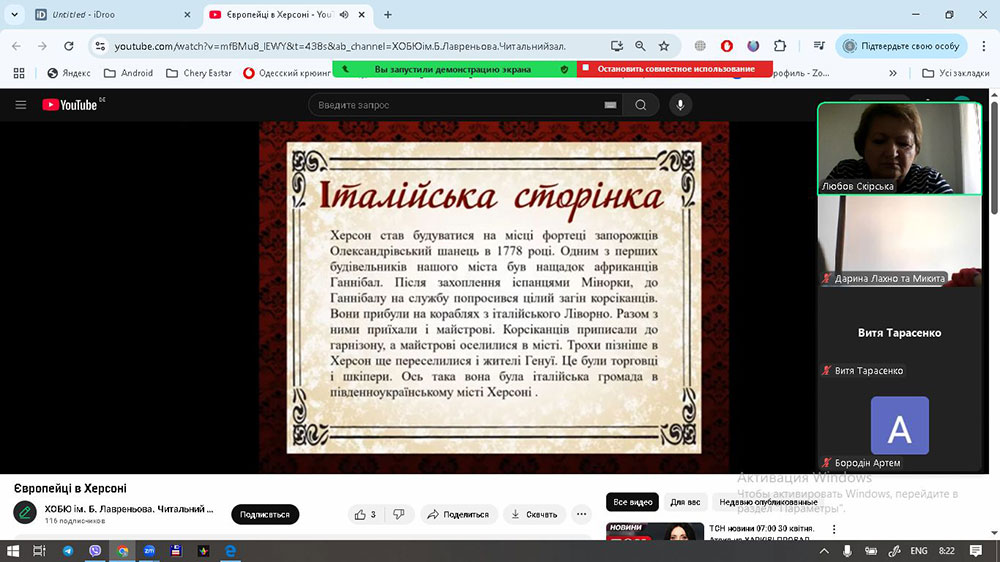Image resolution: width=1000 pixels, height=562 pixels.
Task: Switch to the Європейці в Херсоні tab
Action: click(x=277, y=15)
